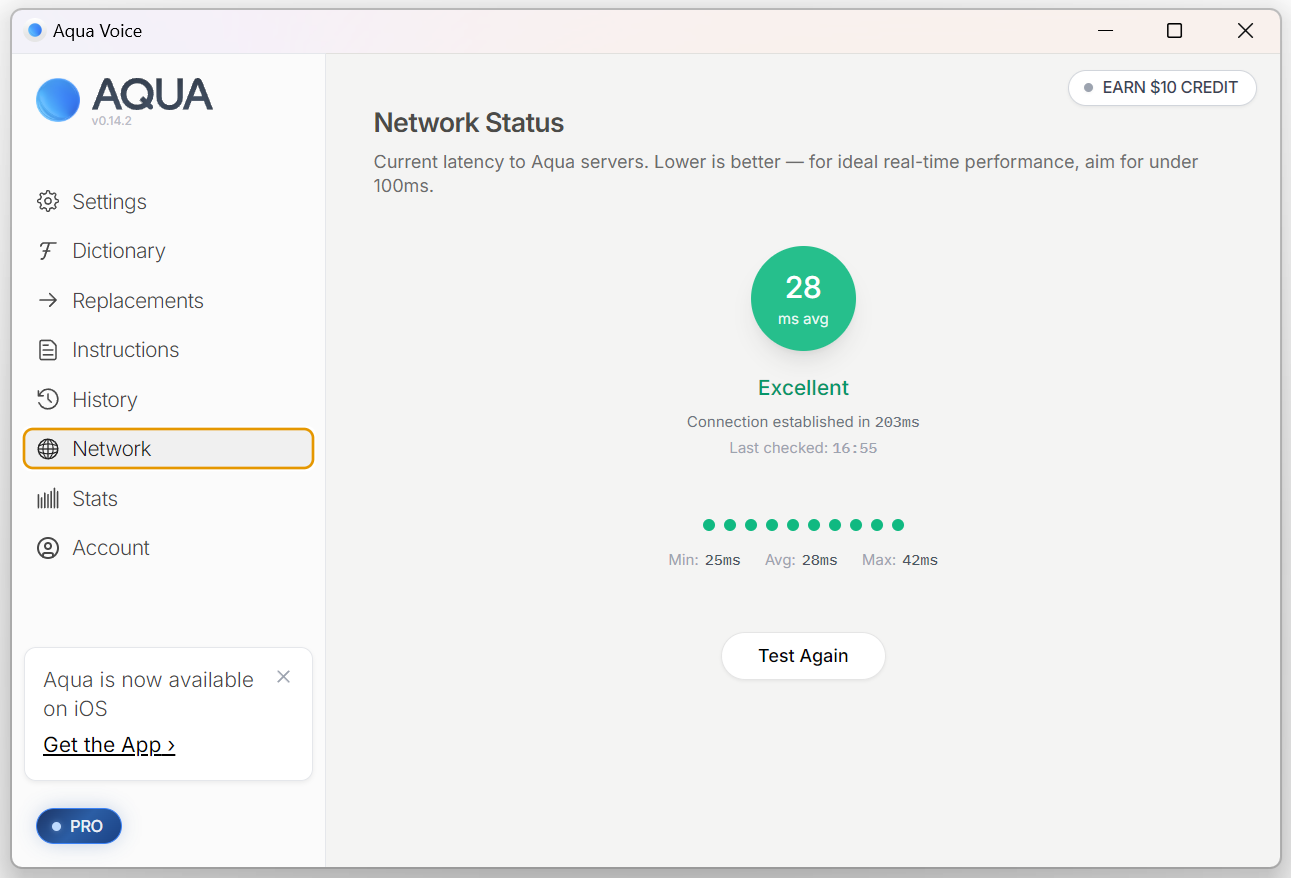Click the Stats bars icon
This screenshot has width=1291, height=878.
pyautogui.click(x=48, y=499)
